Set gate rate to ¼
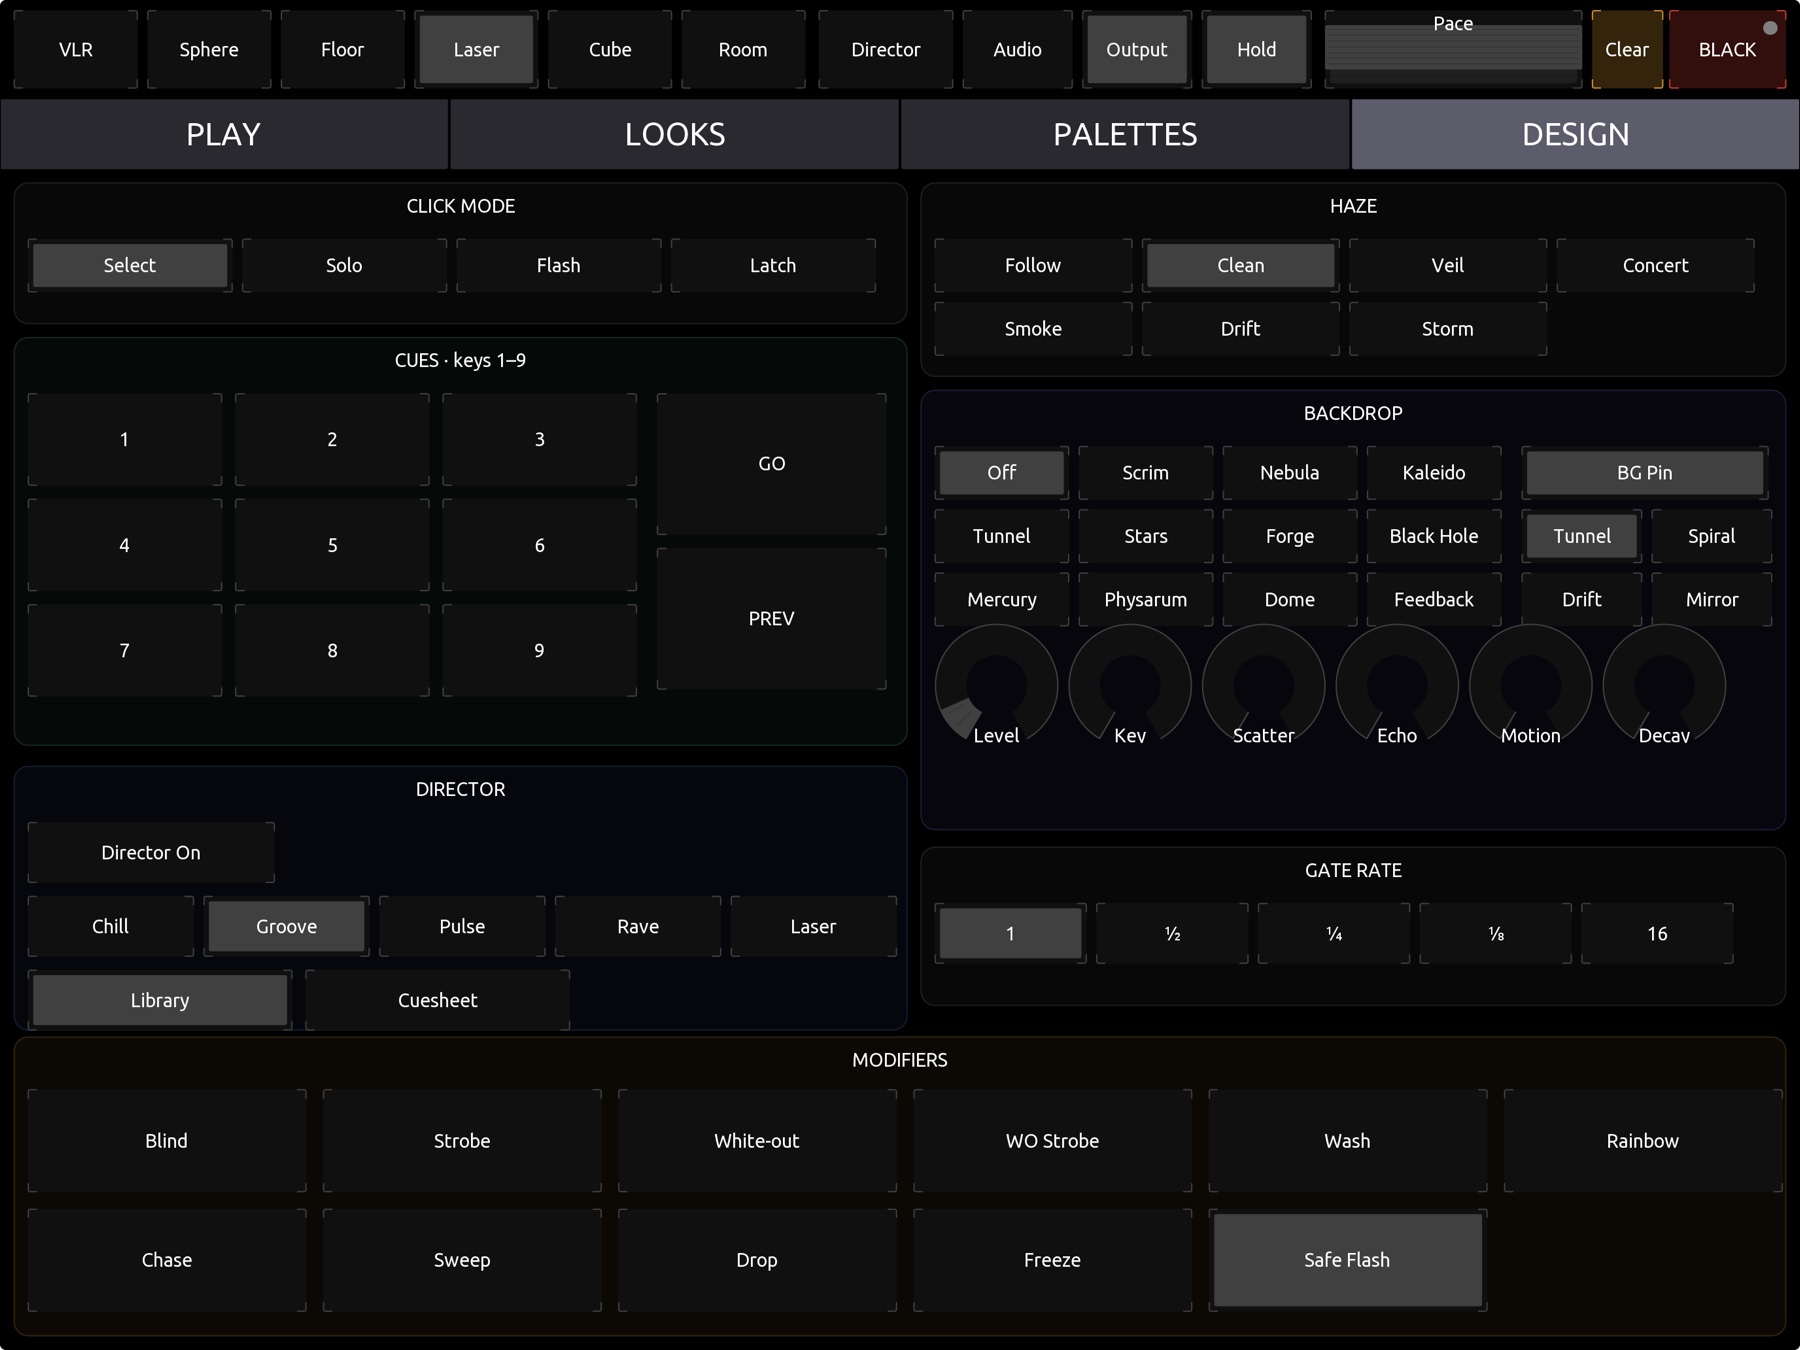Screen dimensions: 1800x1350 tap(1334, 933)
